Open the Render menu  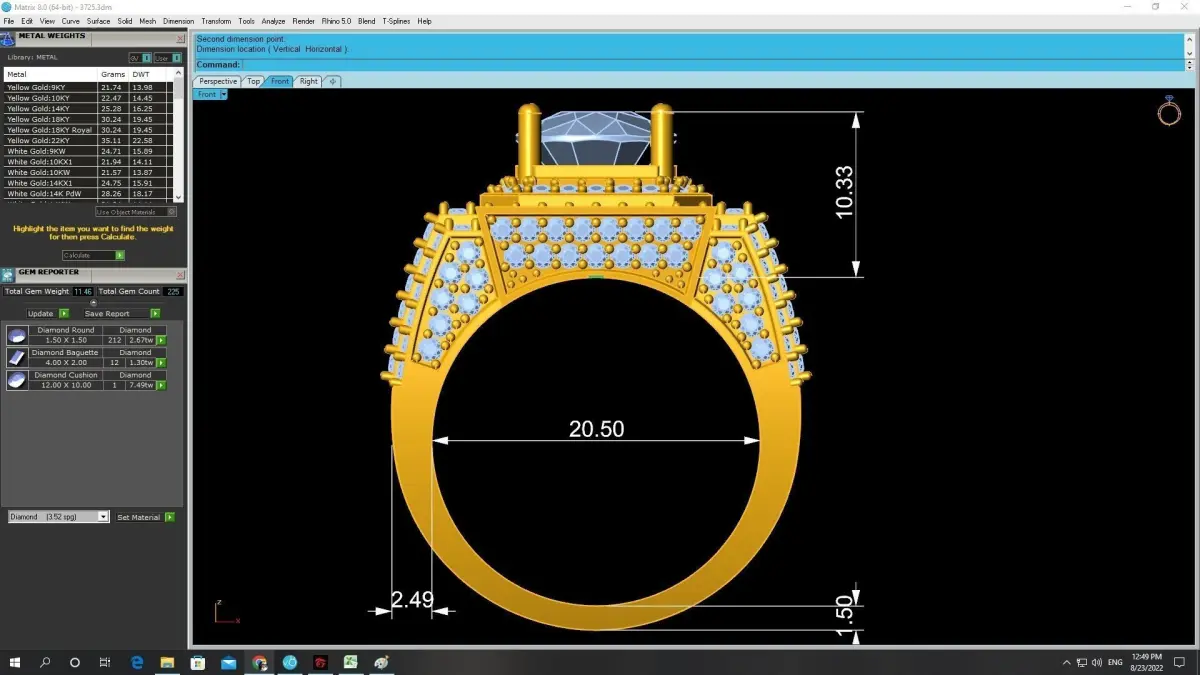tap(303, 21)
